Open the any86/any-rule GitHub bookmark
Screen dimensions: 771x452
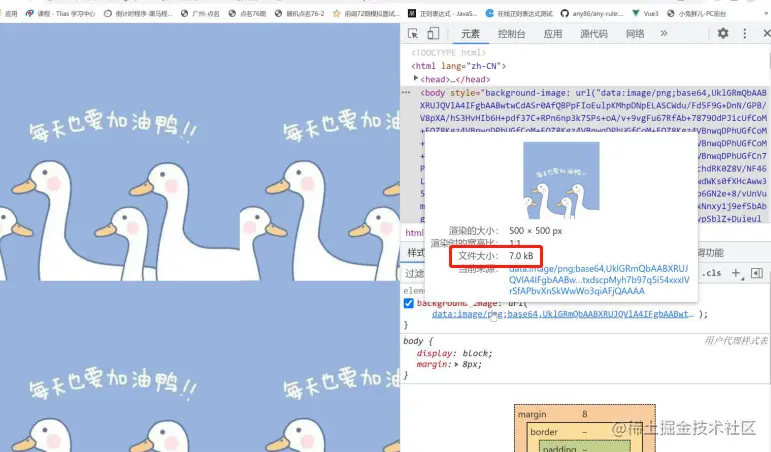coord(592,13)
